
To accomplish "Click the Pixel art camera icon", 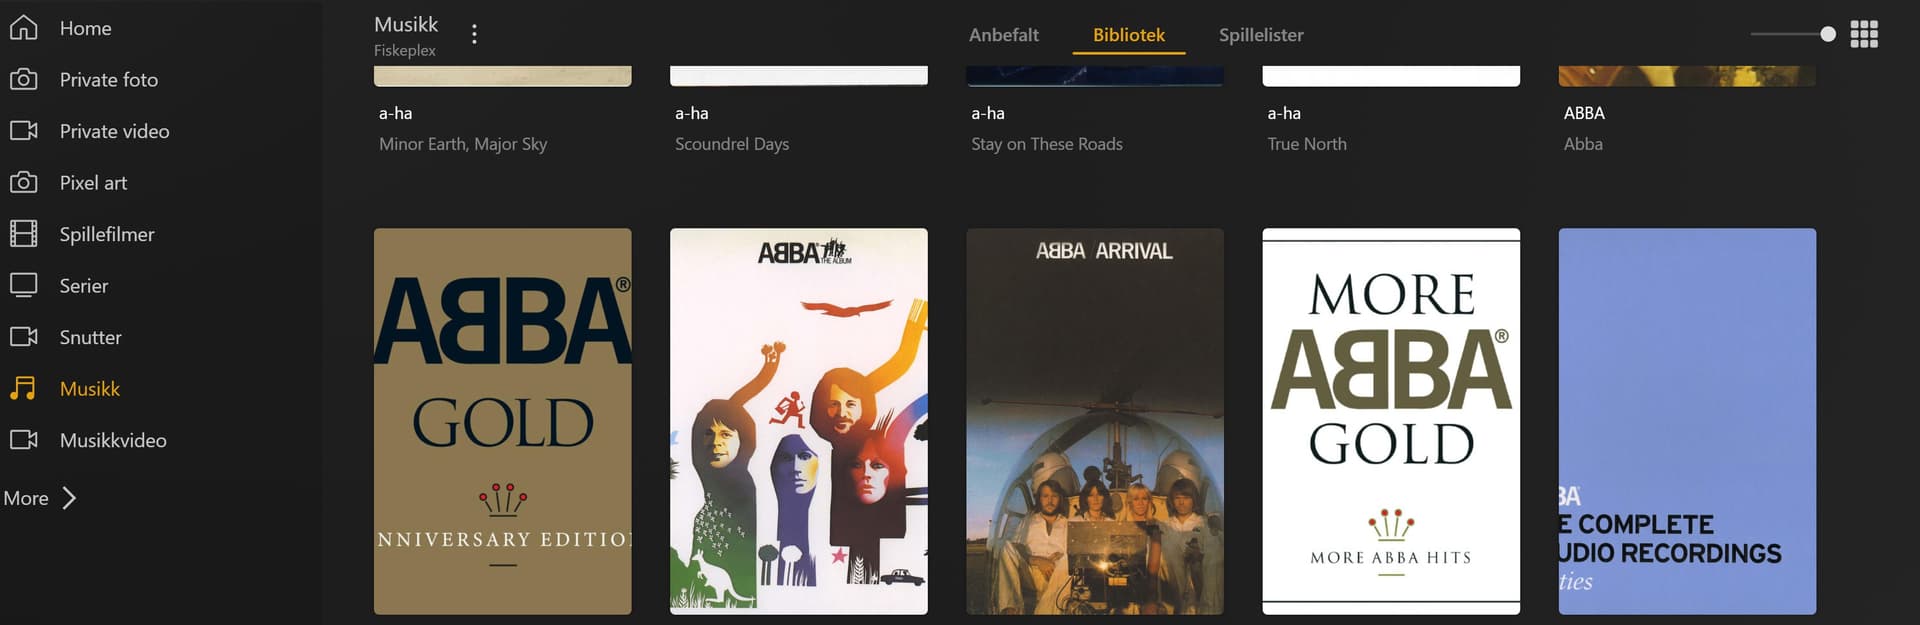I will (24, 183).
